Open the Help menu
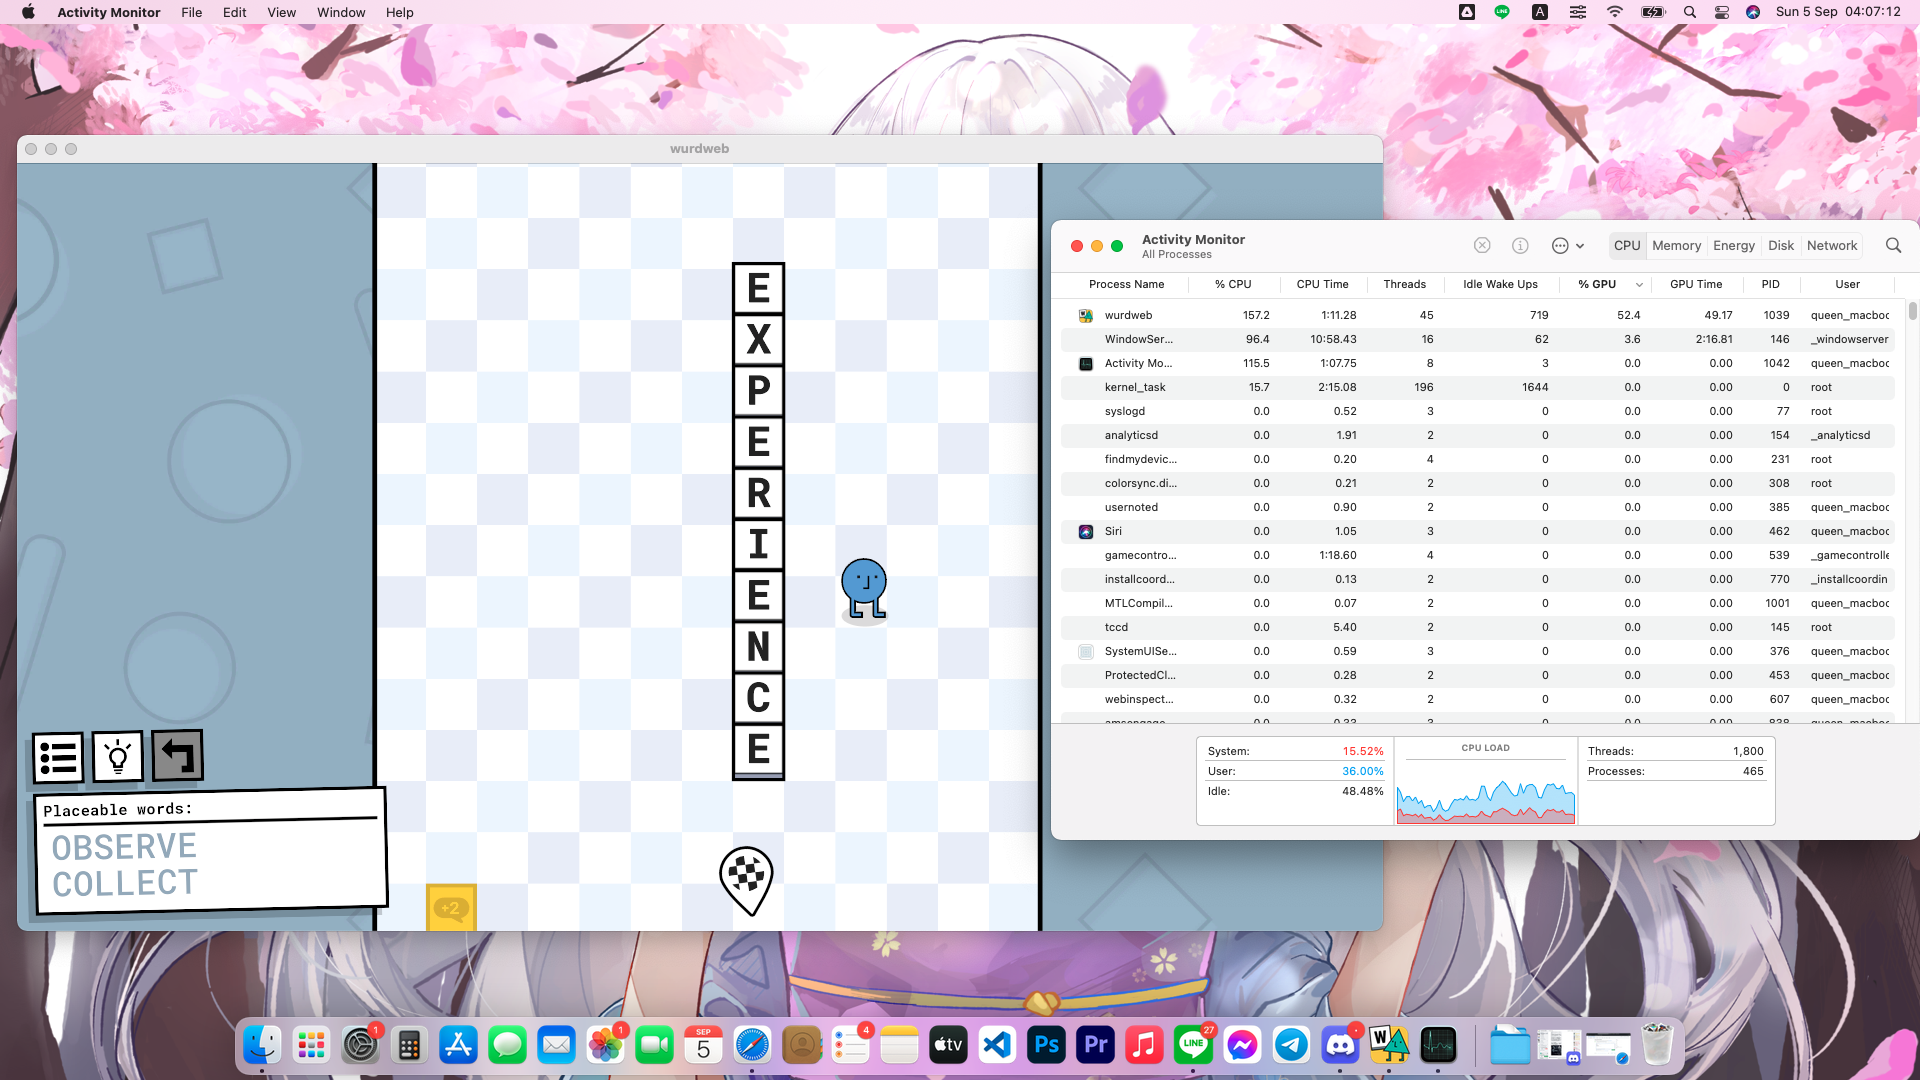Screen dimensions: 1920x1080 (399, 12)
